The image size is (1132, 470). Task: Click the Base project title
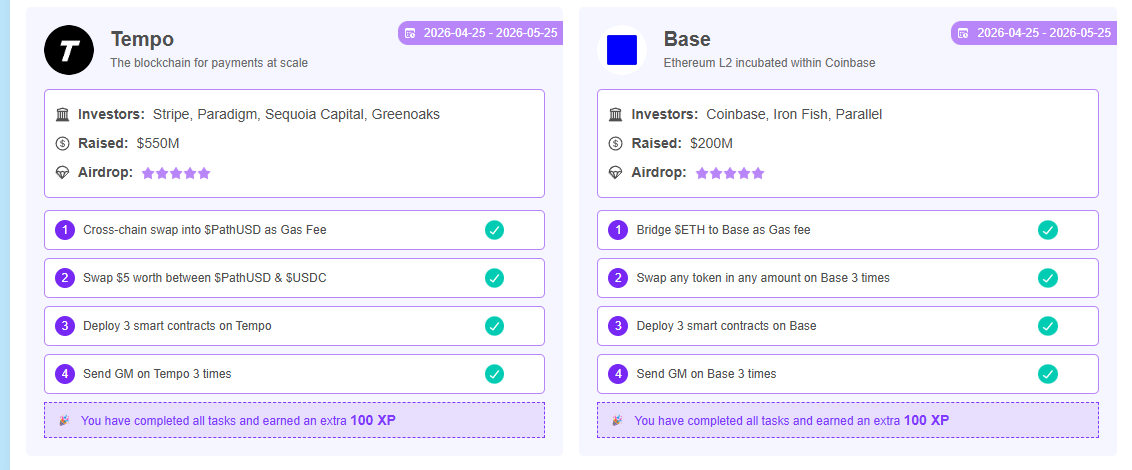pyautogui.click(x=687, y=39)
